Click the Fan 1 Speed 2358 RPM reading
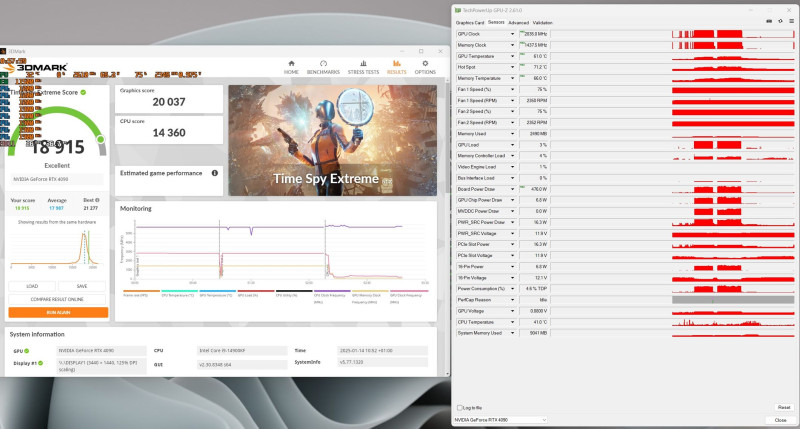The width and height of the screenshot is (800, 429). click(534, 100)
